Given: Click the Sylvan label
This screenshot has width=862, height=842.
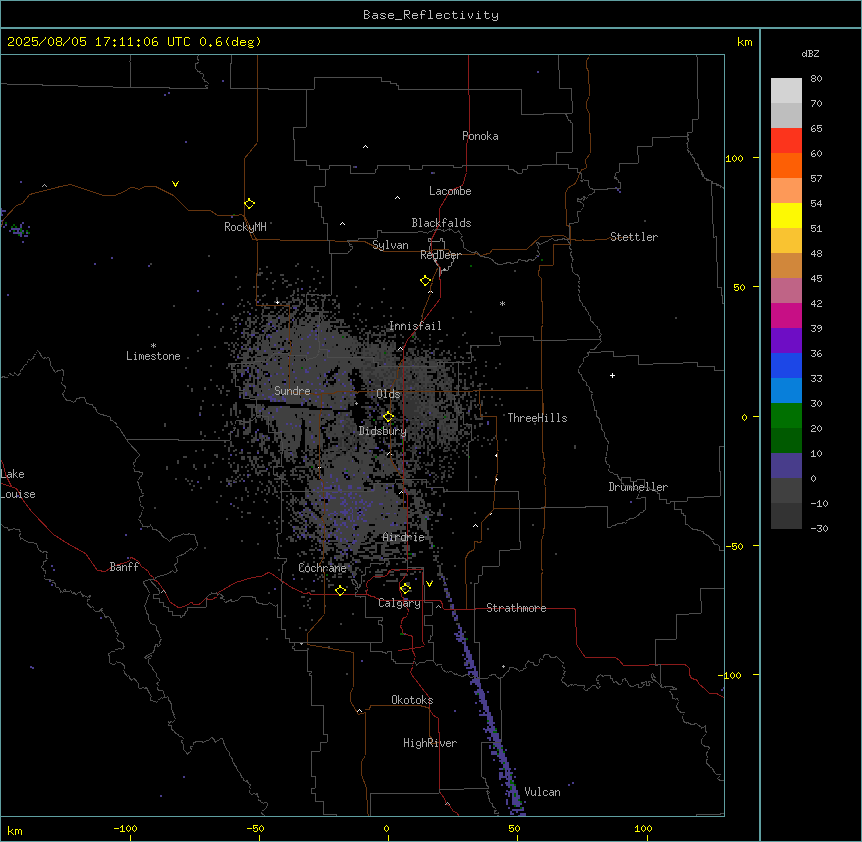Looking at the screenshot, I should coord(390,245).
